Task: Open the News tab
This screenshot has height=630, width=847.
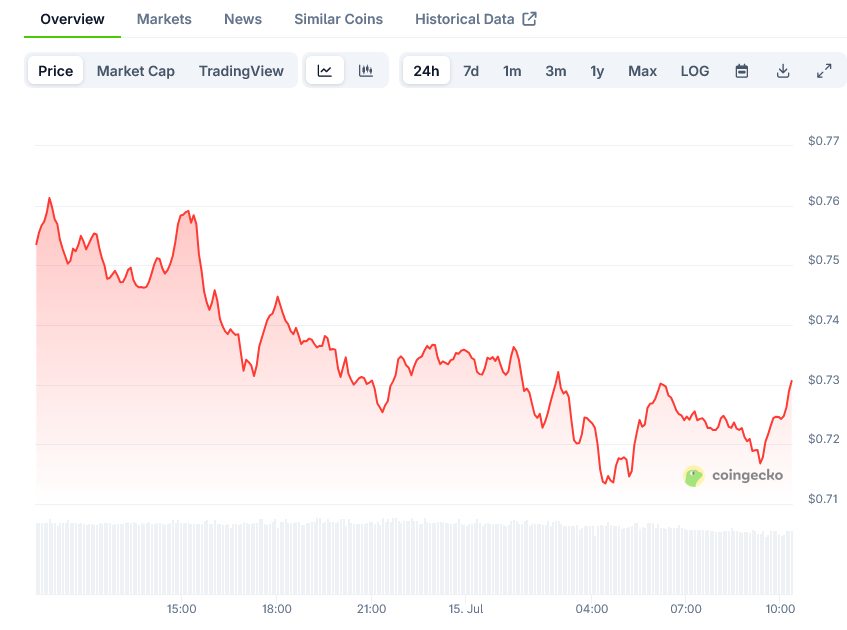Action: point(243,19)
